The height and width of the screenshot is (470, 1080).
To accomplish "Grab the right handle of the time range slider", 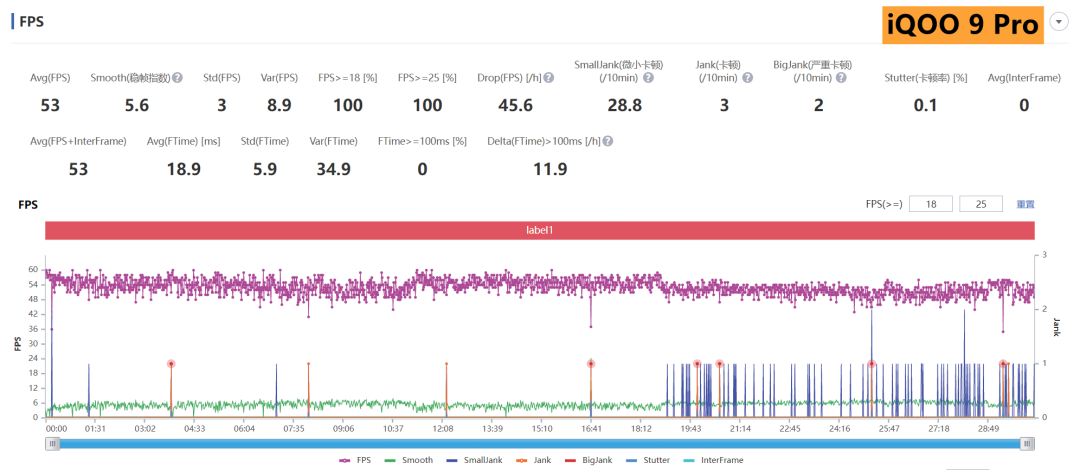I will point(1028,445).
